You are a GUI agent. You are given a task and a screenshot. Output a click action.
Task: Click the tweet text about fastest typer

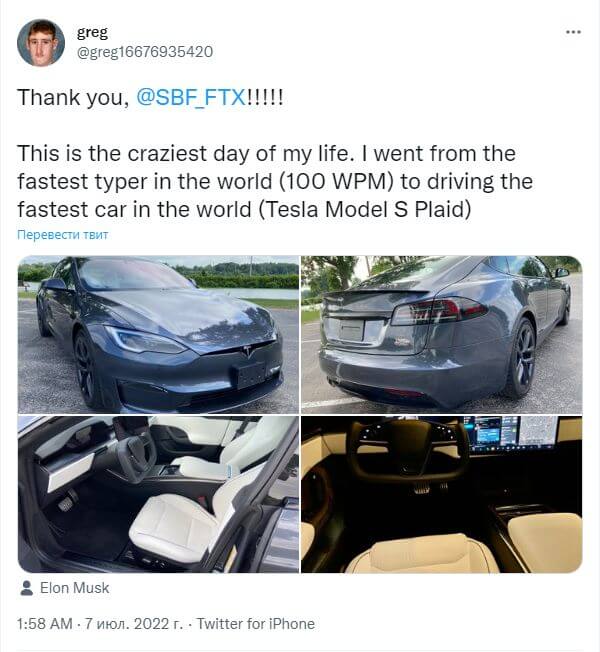(275, 181)
